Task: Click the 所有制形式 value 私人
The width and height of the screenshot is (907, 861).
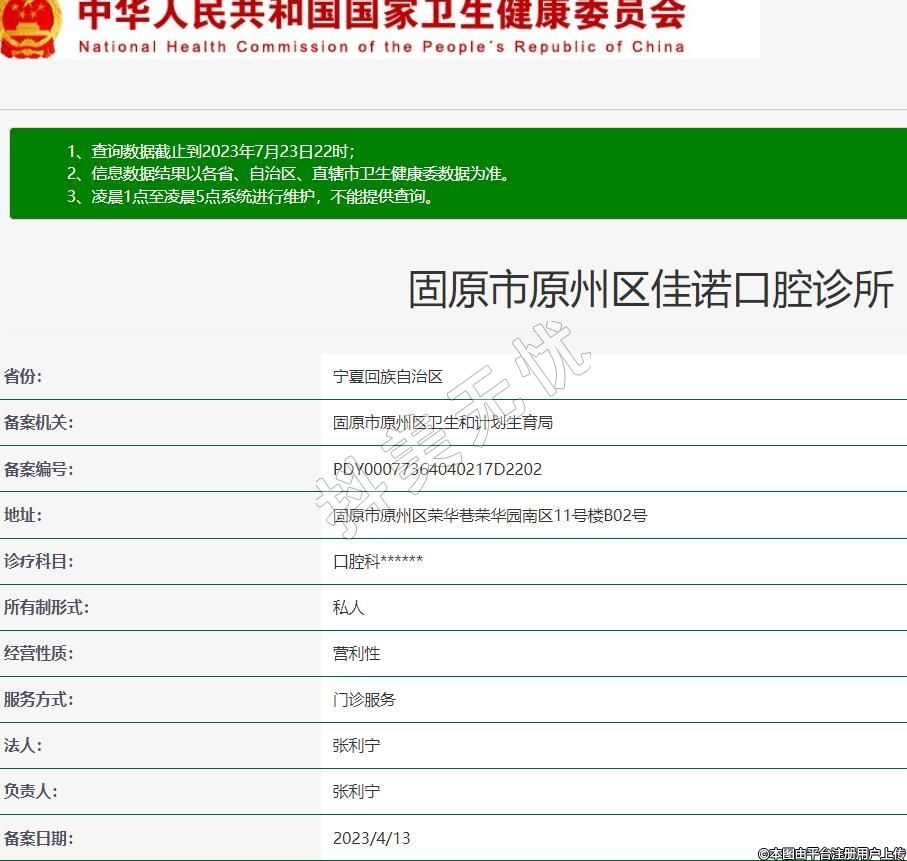Action: point(348,608)
